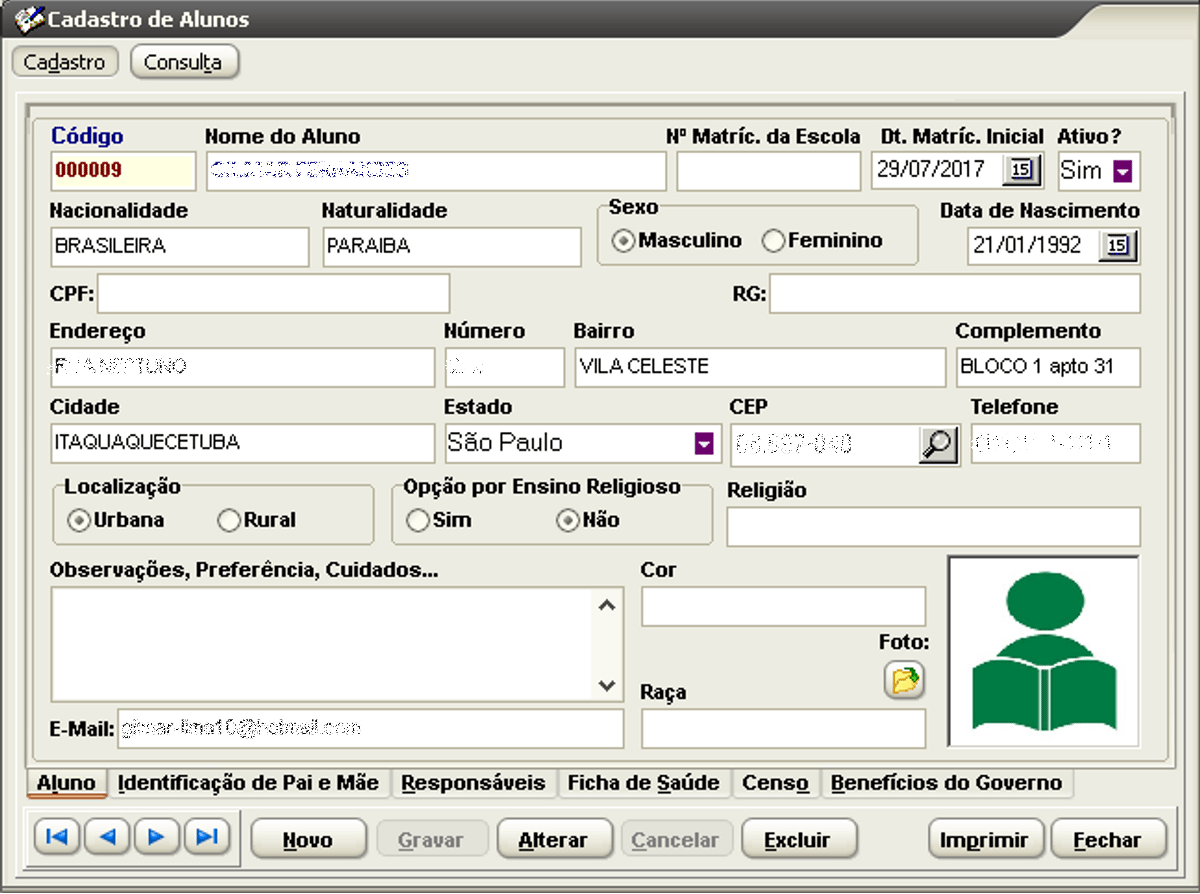Image resolution: width=1200 pixels, height=894 pixels.
Task: Click the Novo button
Action: tap(309, 839)
